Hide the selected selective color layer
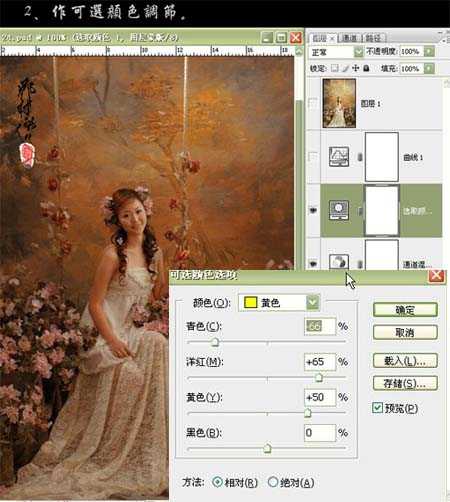The image size is (450, 502). [x=313, y=210]
